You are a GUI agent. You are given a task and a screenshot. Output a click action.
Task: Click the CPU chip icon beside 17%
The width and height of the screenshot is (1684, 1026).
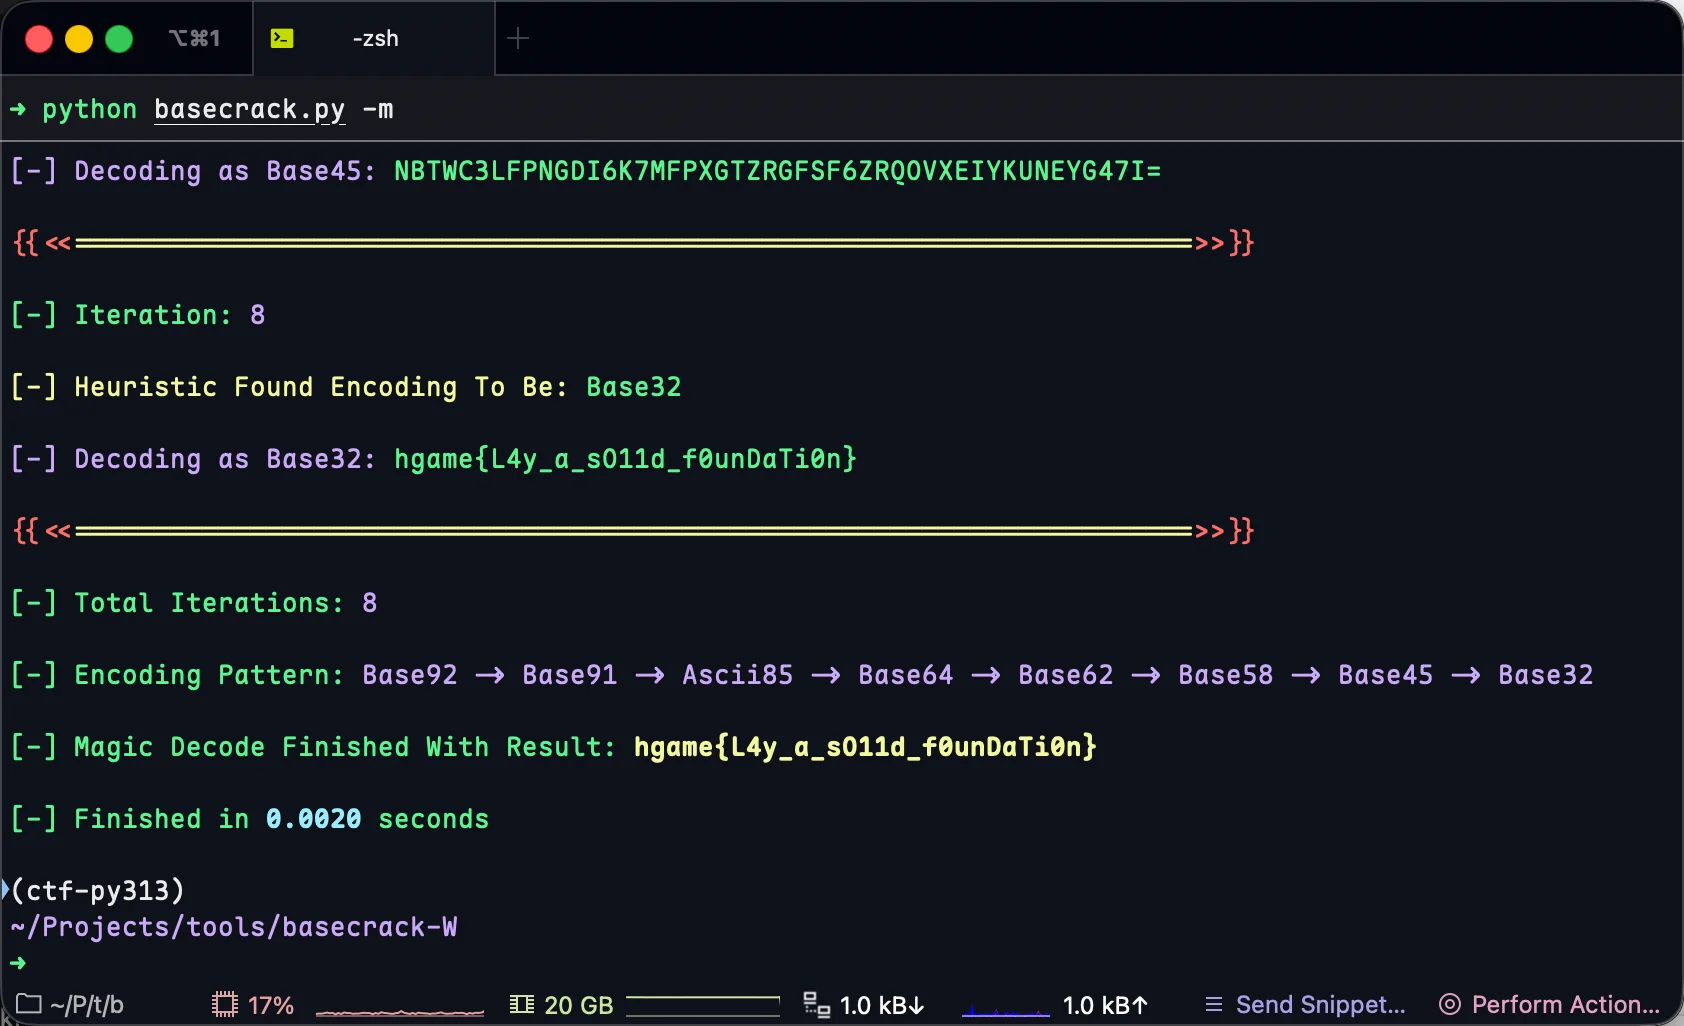pyautogui.click(x=225, y=1004)
